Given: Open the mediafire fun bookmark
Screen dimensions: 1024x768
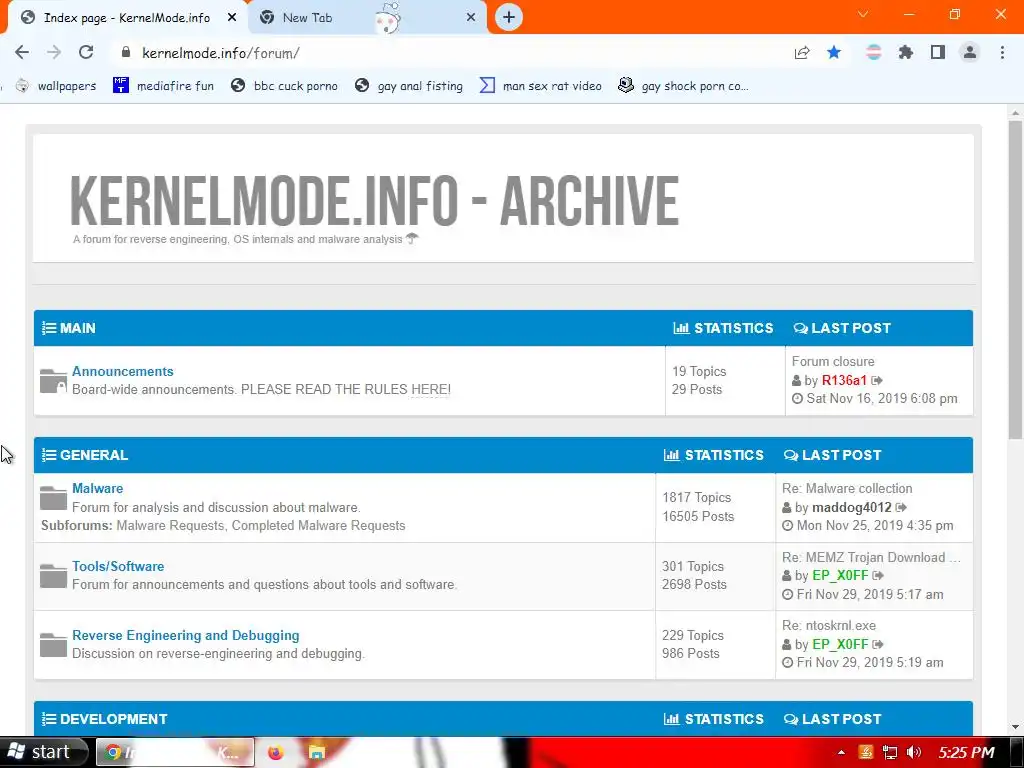Looking at the screenshot, I should 163,86.
